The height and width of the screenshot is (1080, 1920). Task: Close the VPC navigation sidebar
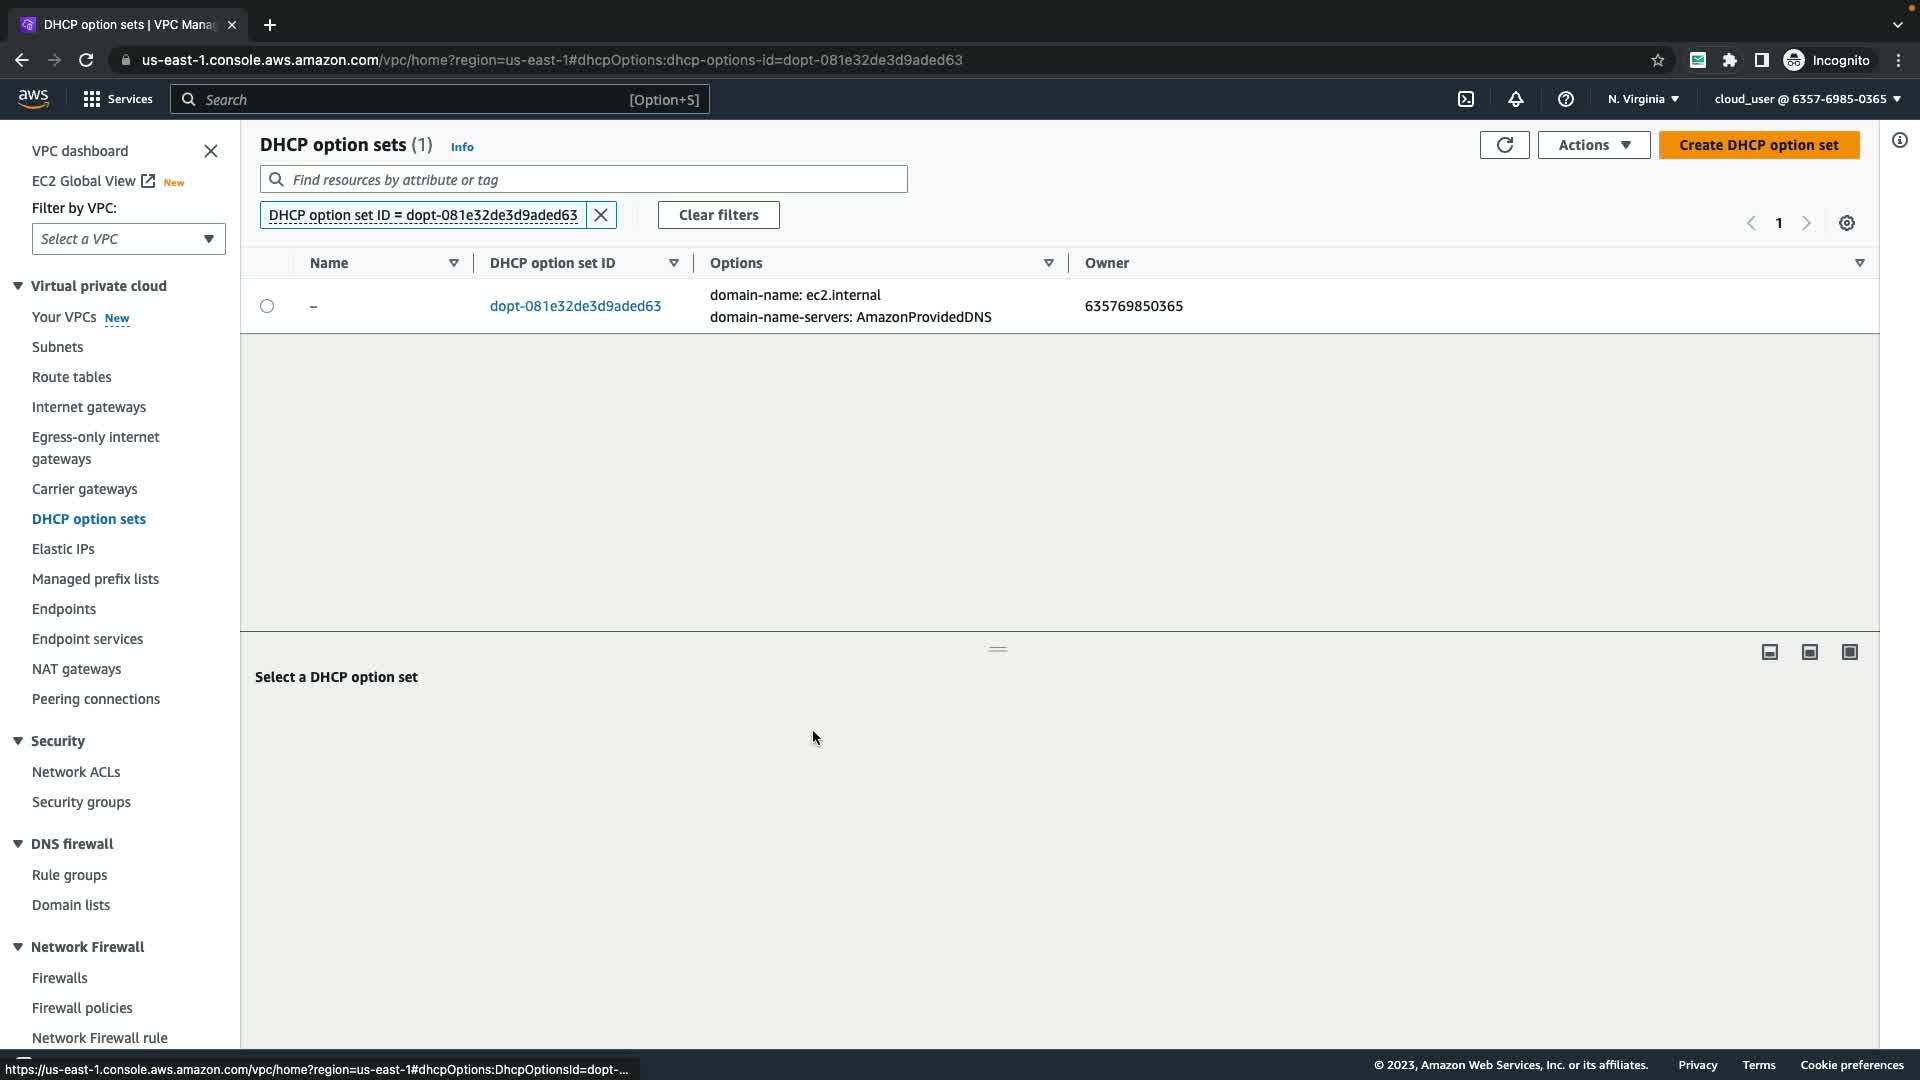pyautogui.click(x=211, y=151)
